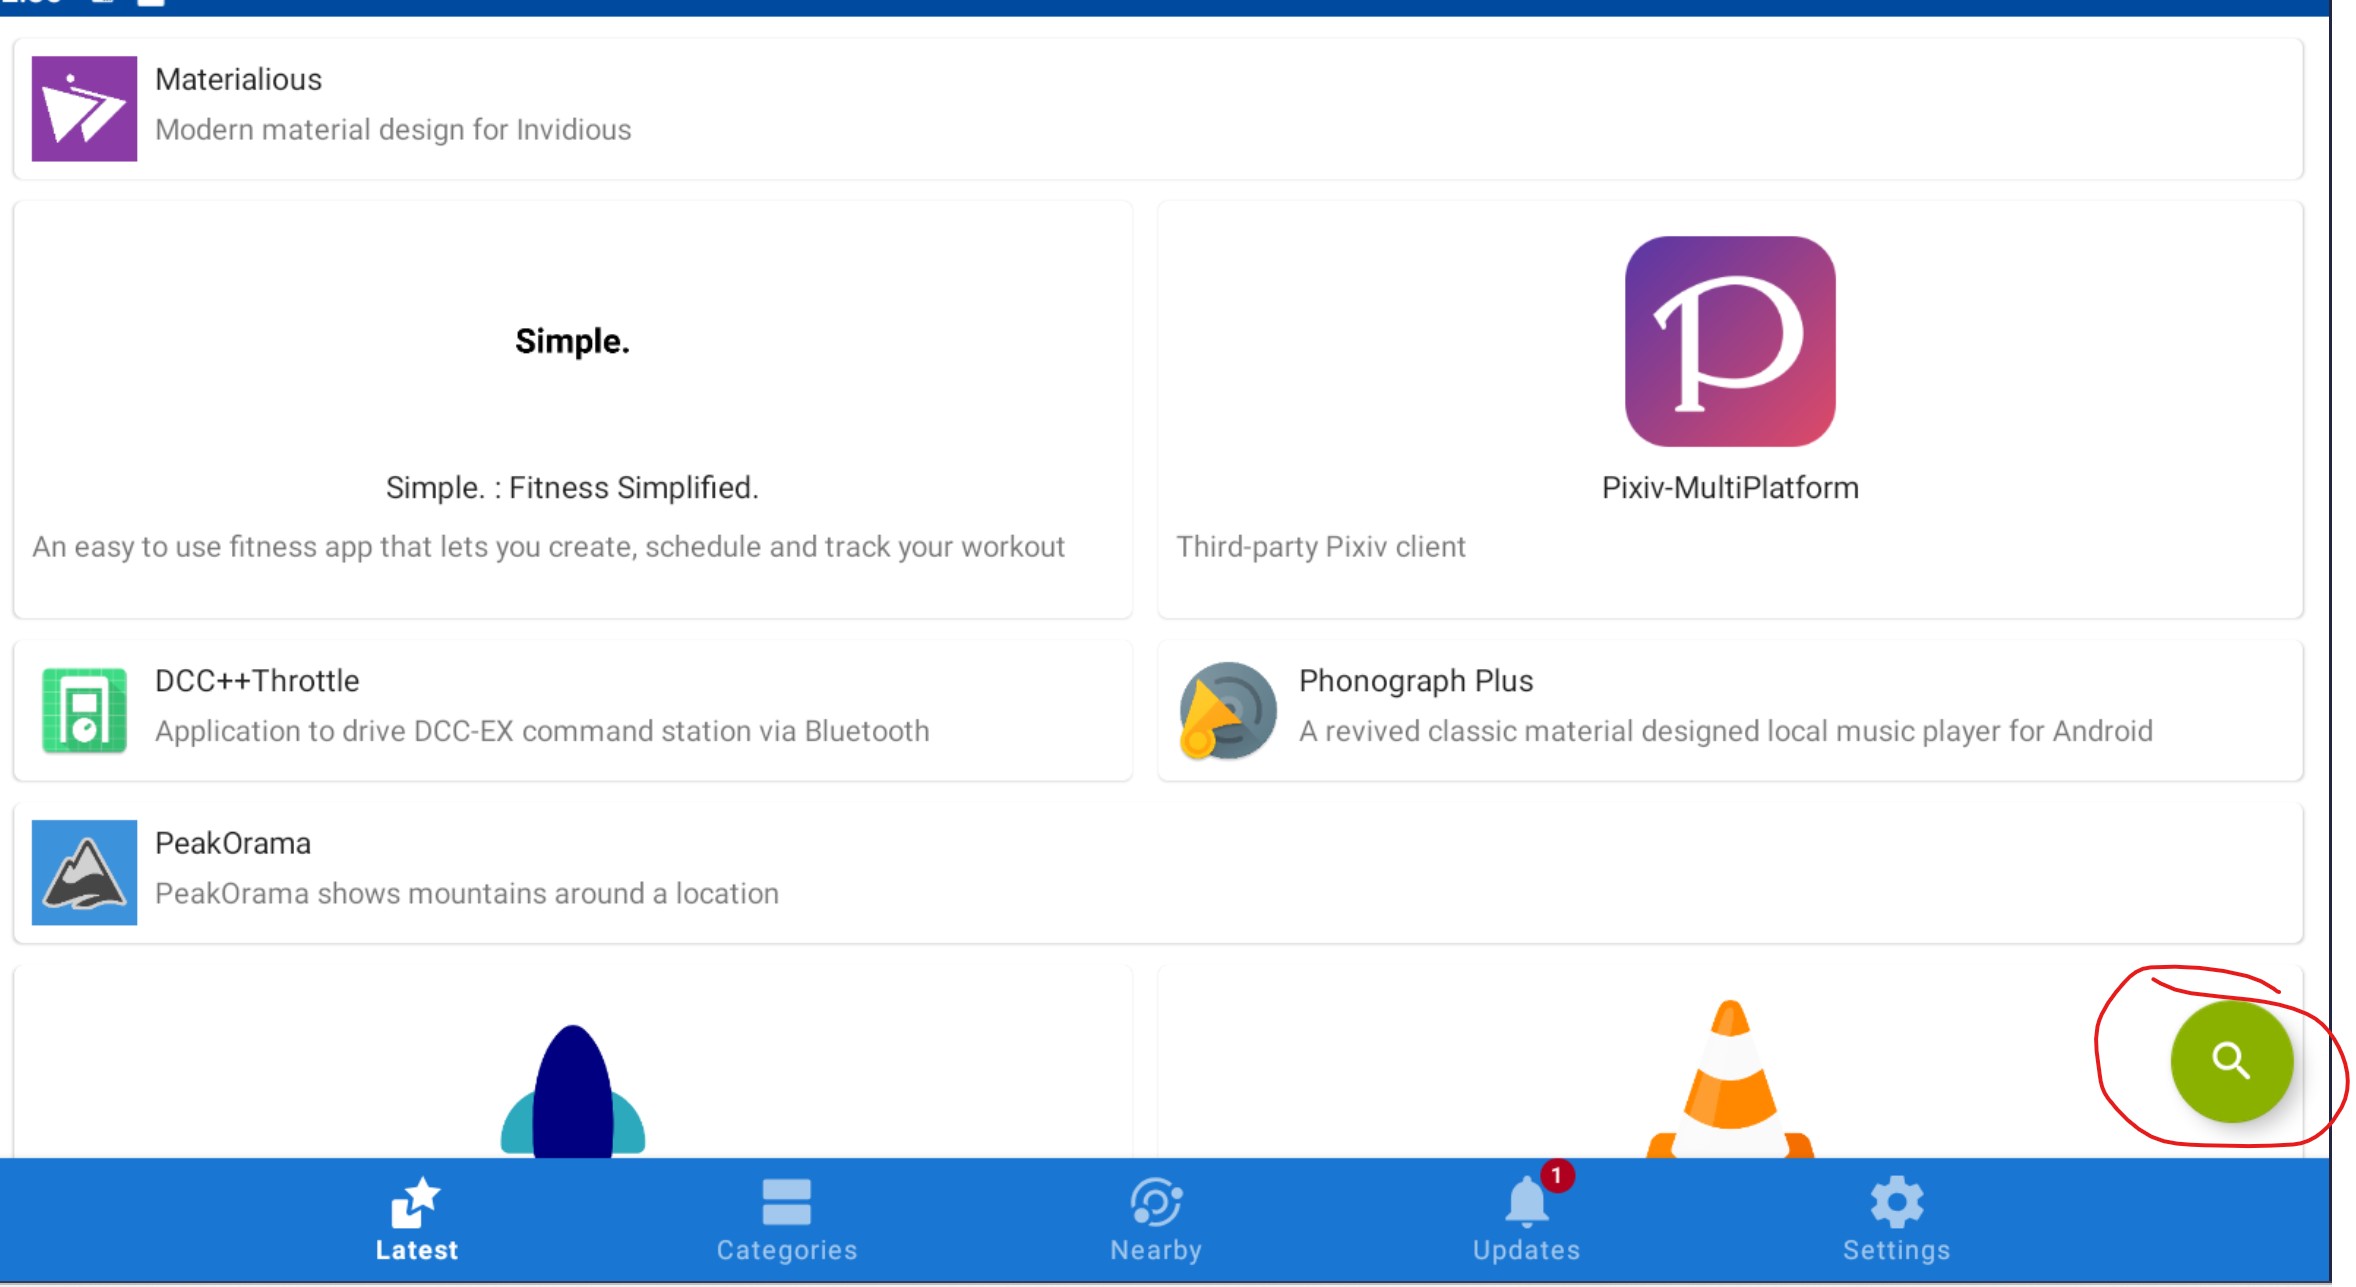2356x1287 pixels.
Task: Open the Pixiv-MultiPlatform purple P icon
Action: [1729, 341]
